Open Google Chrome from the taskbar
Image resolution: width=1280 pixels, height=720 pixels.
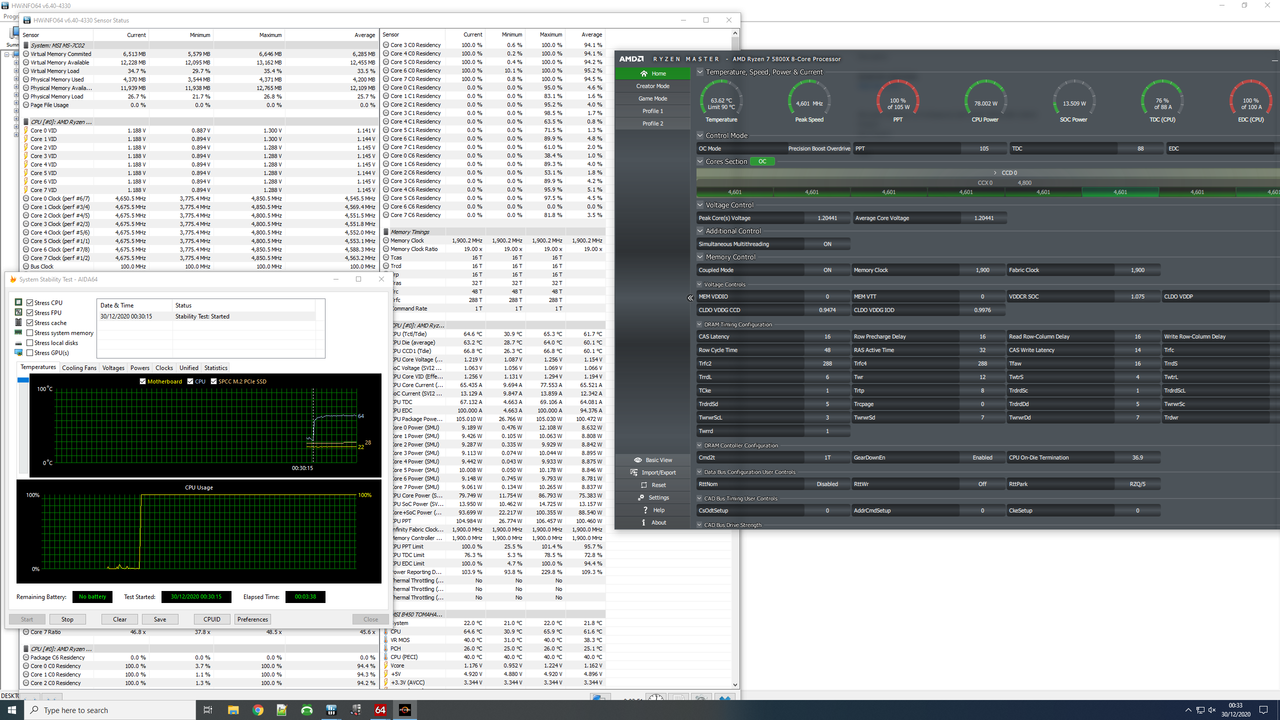click(x=258, y=710)
